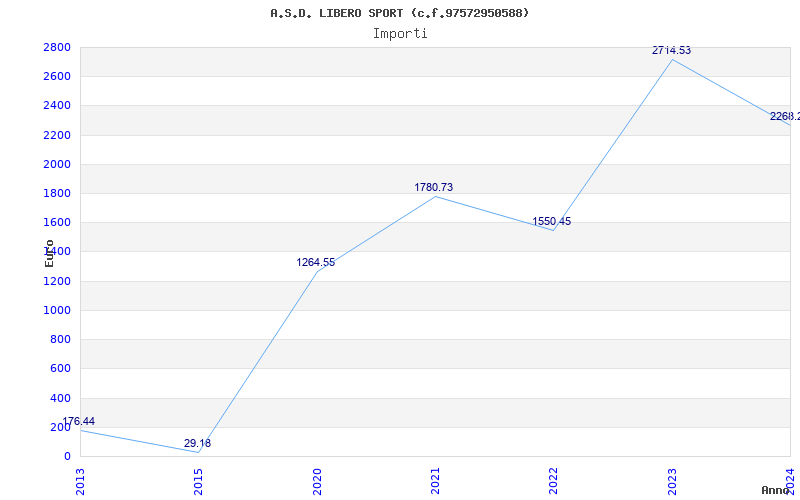Image resolution: width=800 pixels, height=500 pixels.
Task: Click the 2022 x-axis year label
Action: [x=554, y=482]
